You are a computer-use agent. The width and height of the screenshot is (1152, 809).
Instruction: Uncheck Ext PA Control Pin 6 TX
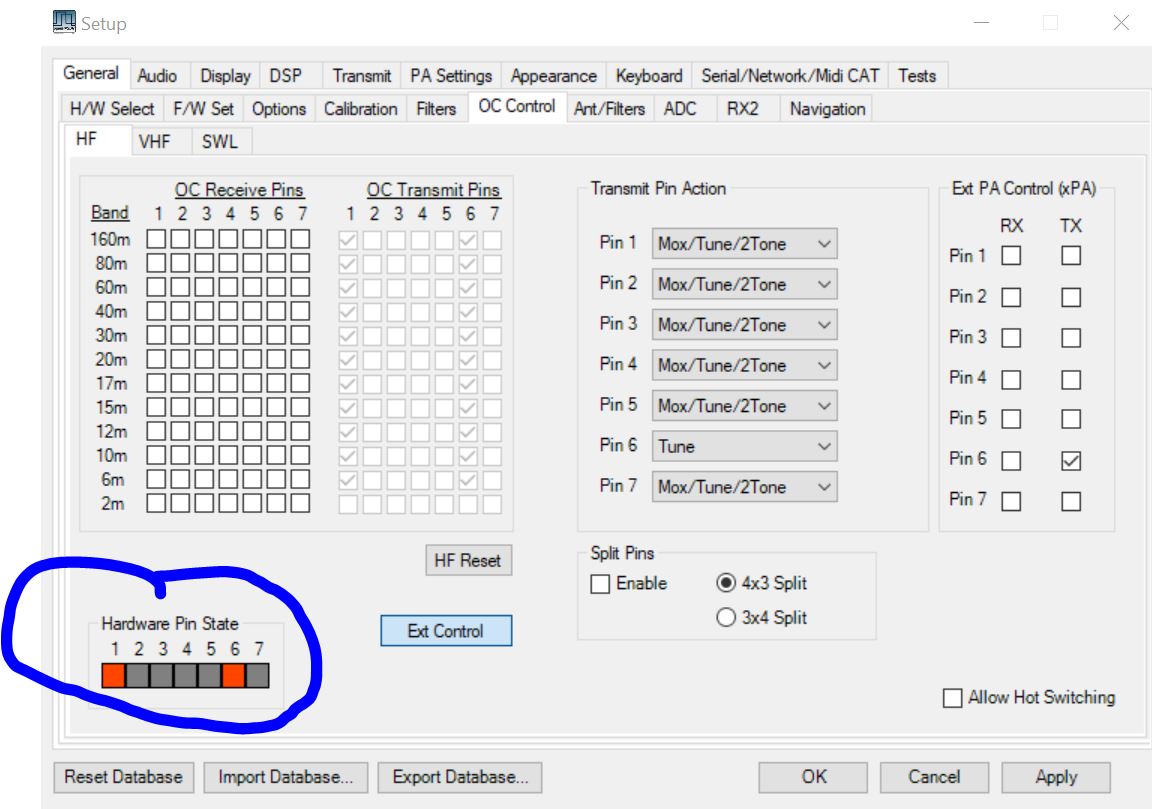click(x=1071, y=461)
